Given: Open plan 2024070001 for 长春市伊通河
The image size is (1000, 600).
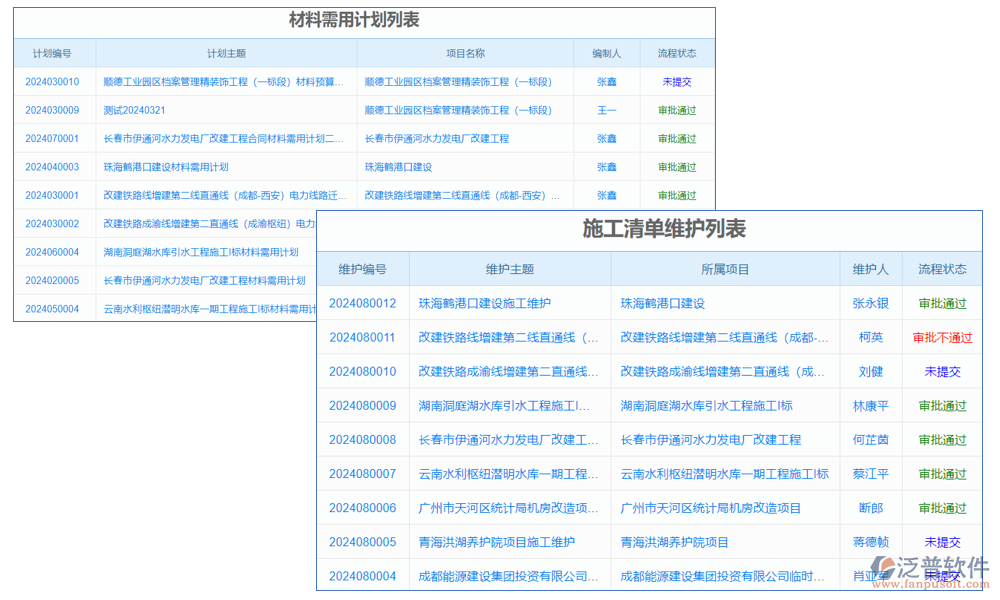Looking at the screenshot, I should click(53, 139).
